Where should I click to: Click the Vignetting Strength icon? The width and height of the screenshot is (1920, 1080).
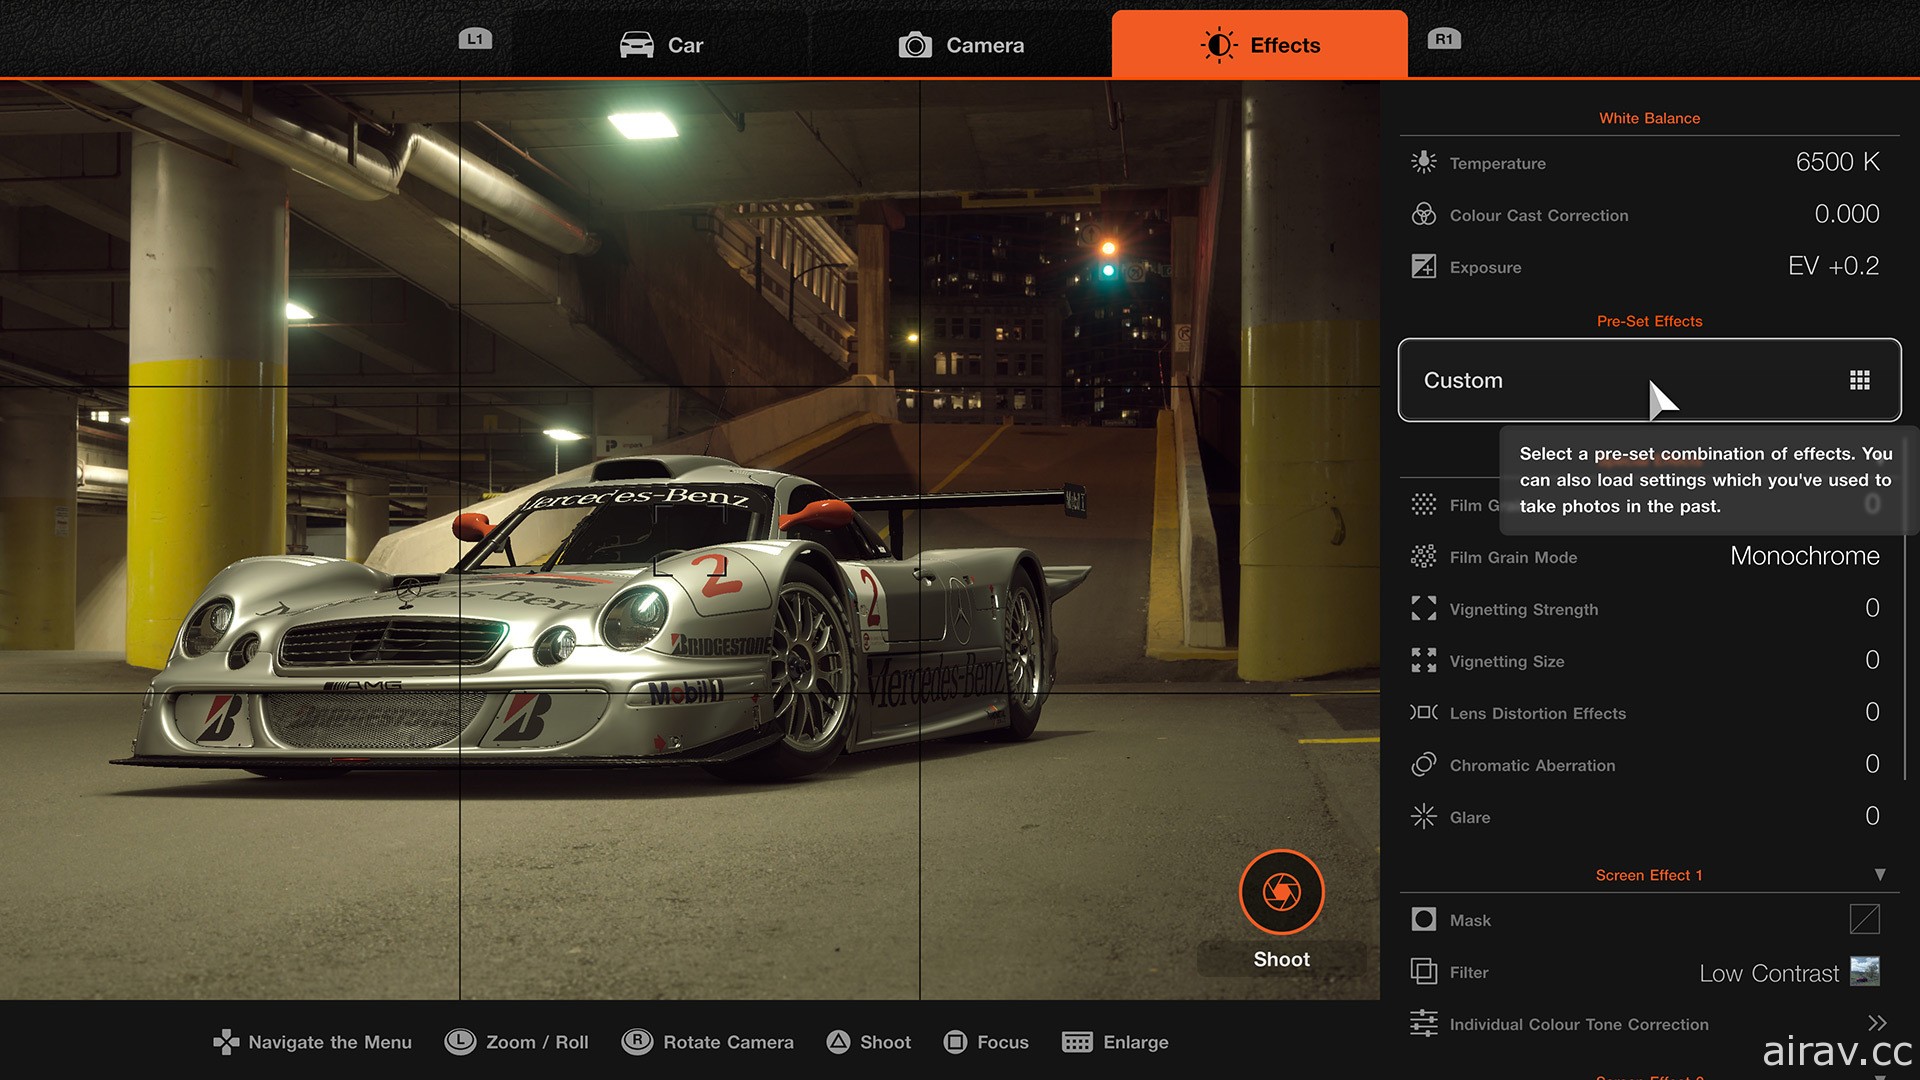(1423, 608)
